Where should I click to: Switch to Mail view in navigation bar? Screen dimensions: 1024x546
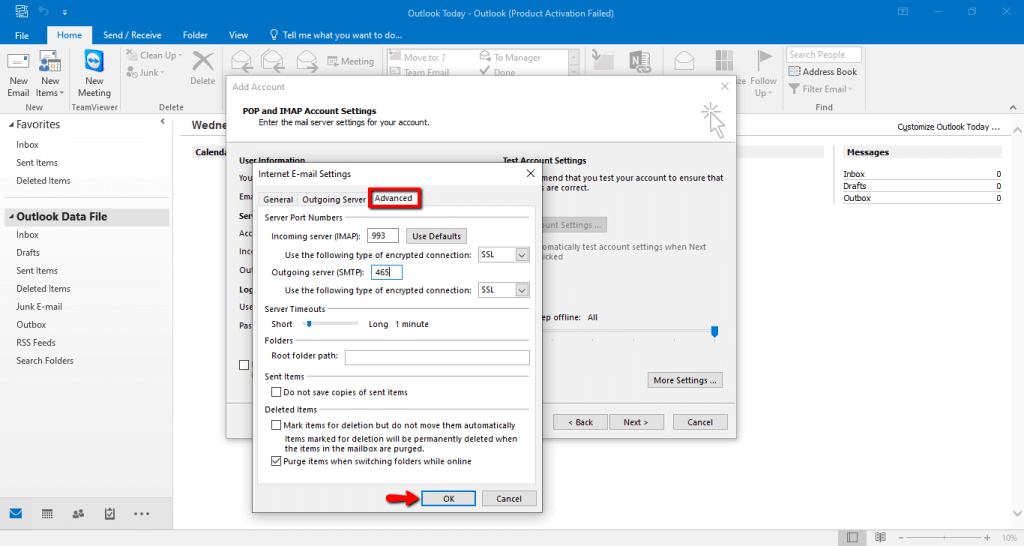(x=16, y=514)
